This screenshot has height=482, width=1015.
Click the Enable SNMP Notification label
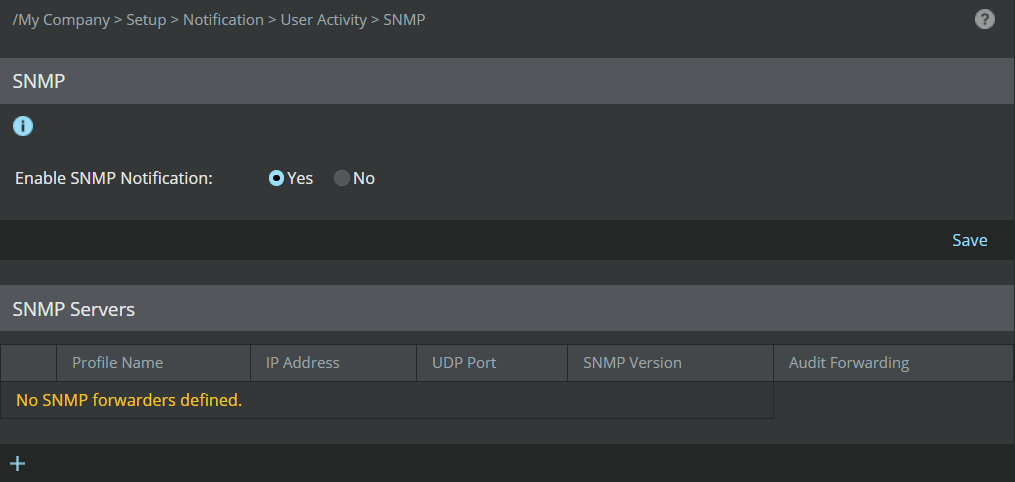[114, 178]
